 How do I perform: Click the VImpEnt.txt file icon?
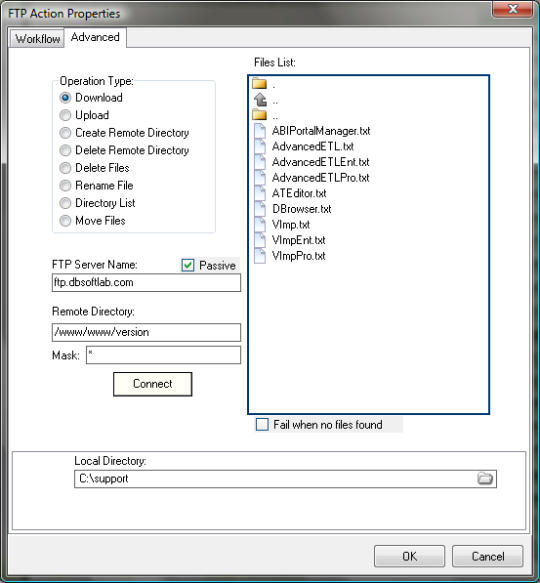point(260,240)
